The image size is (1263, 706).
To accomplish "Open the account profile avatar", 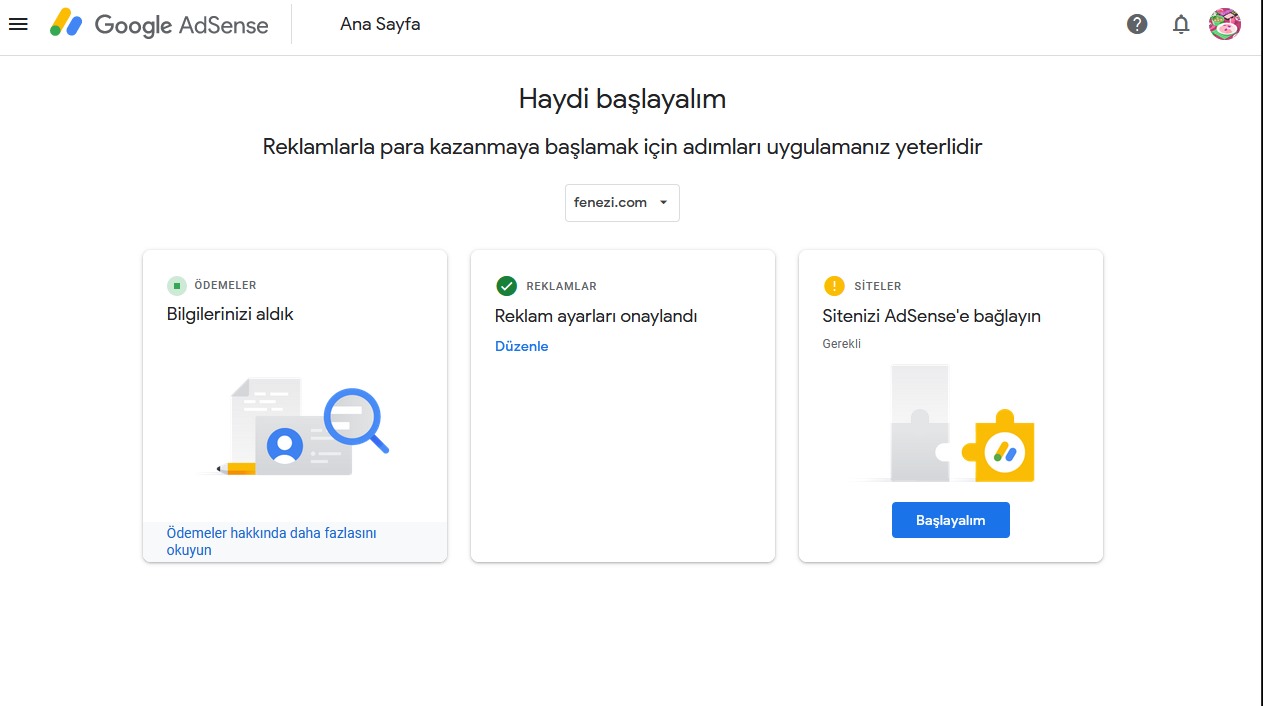I will click(x=1225, y=24).
